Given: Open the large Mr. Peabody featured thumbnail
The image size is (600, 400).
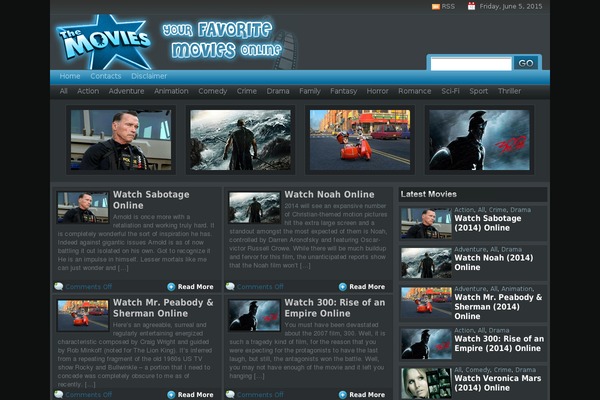Looking at the screenshot, I should tap(360, 140).
